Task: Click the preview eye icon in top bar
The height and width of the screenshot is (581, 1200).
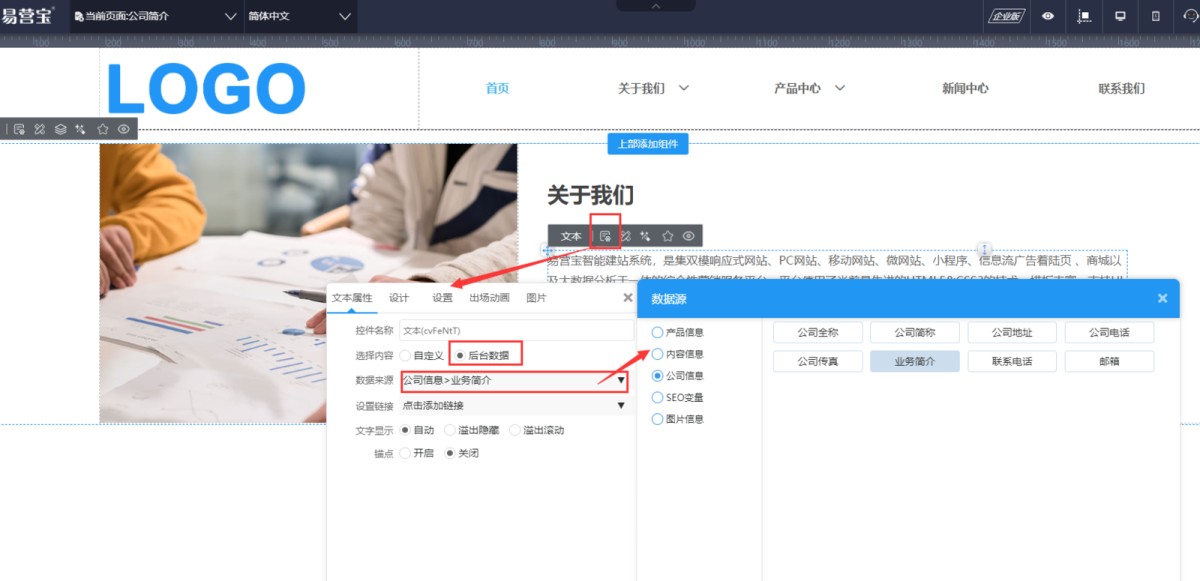Action: click(x=1048, y=16)
